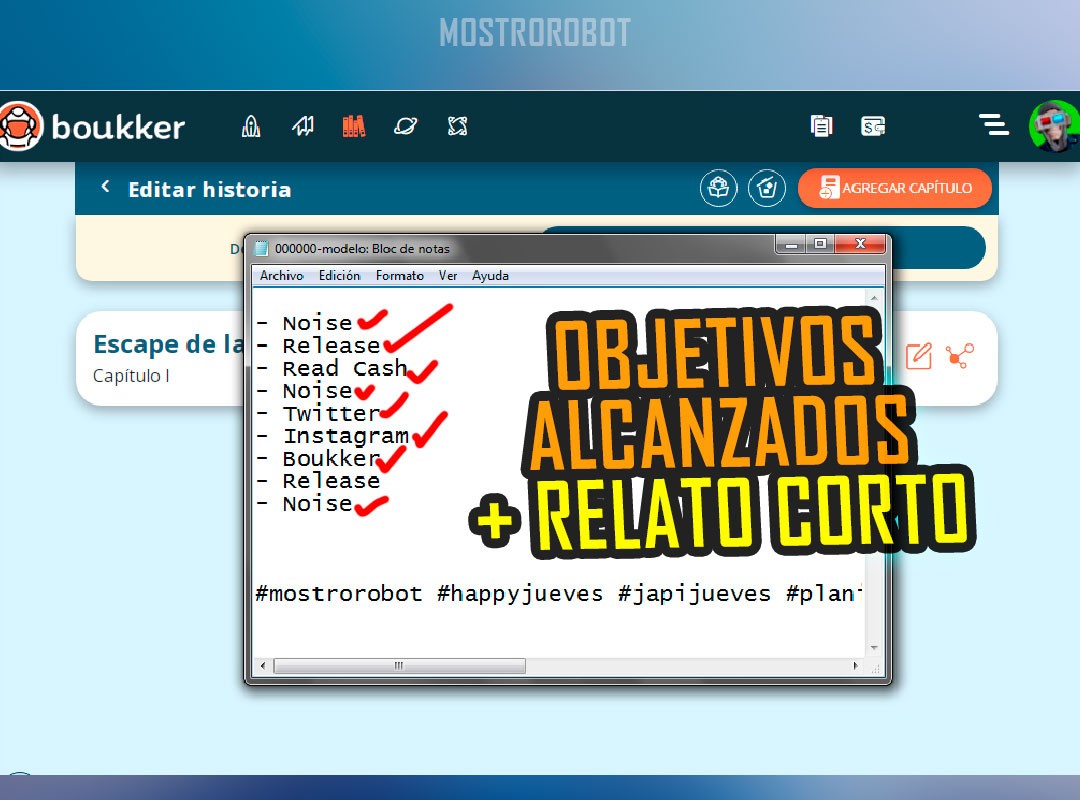Click the '#happyjueves' hashtag text

(520, 593)
